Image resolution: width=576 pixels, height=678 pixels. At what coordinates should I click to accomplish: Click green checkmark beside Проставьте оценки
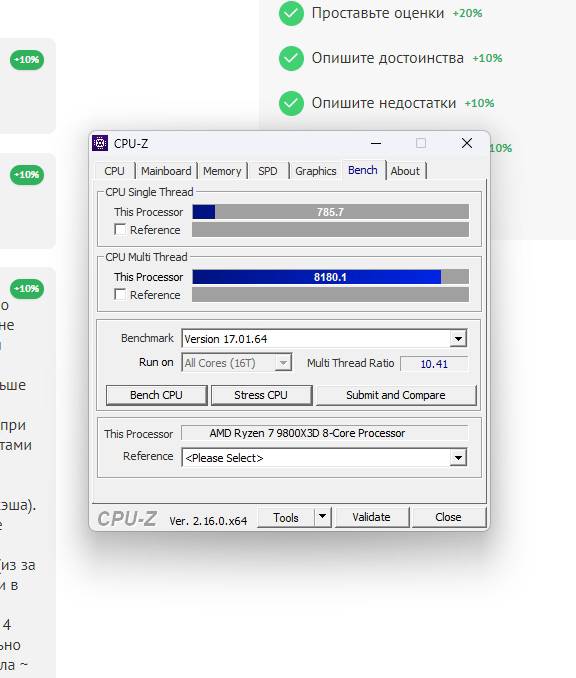click(291, 13)
